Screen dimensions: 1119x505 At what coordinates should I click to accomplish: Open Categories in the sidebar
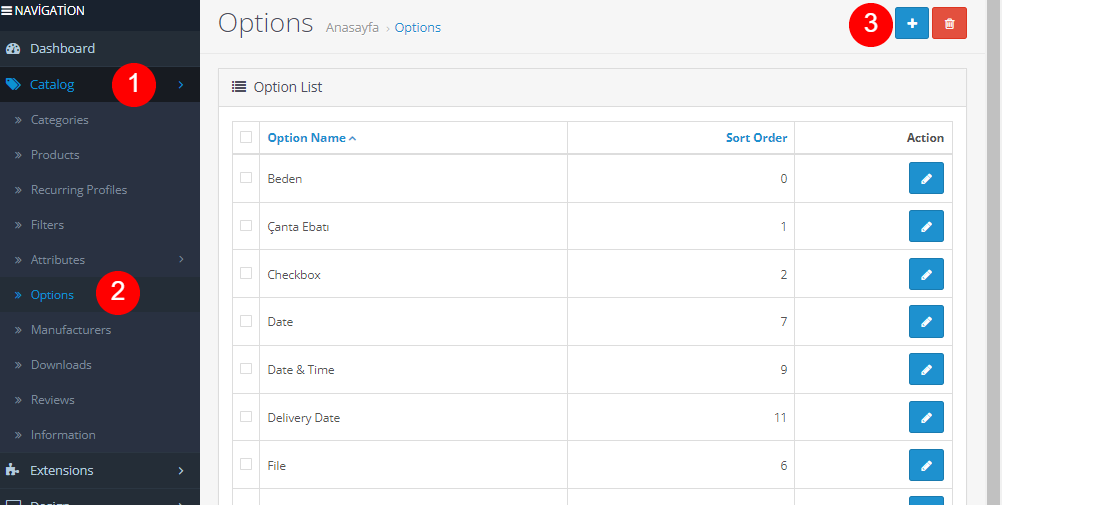point(59,120)
